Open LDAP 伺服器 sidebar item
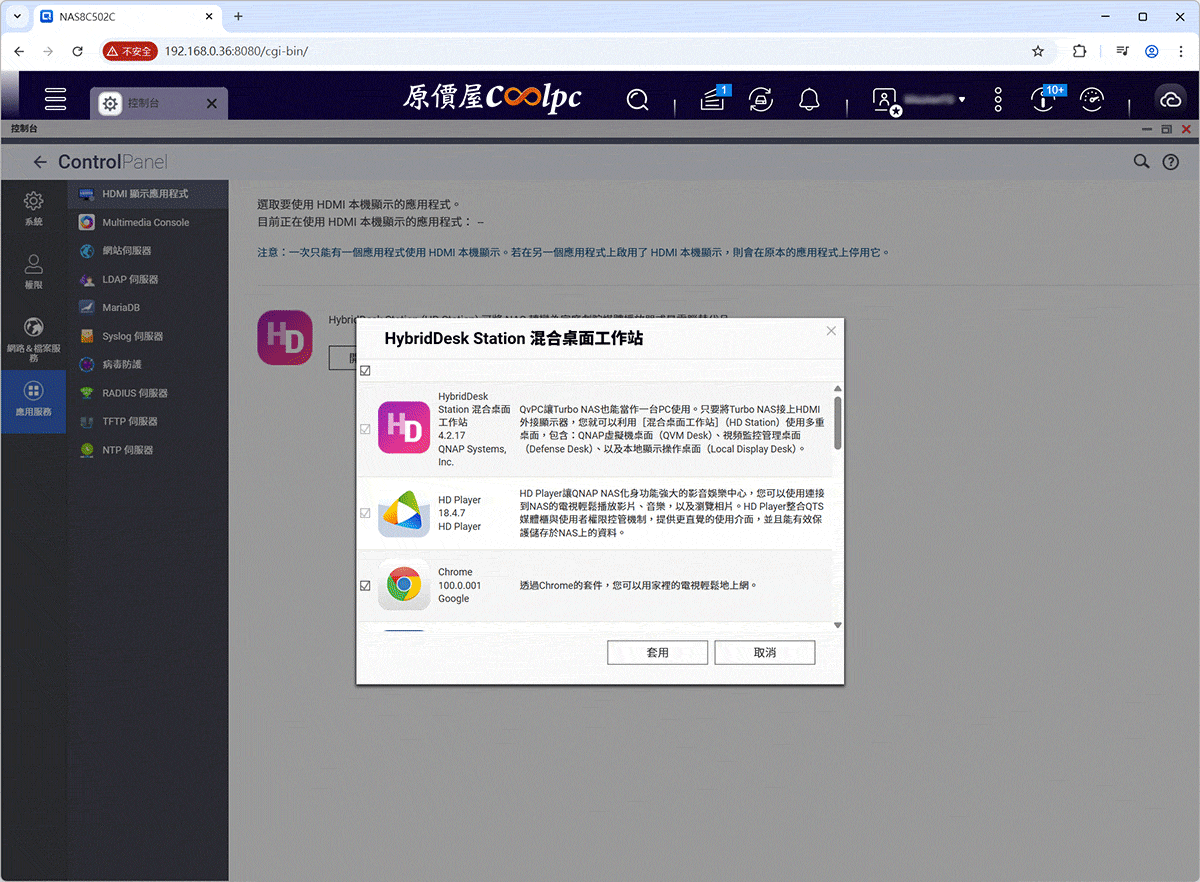 coord(148,279)
